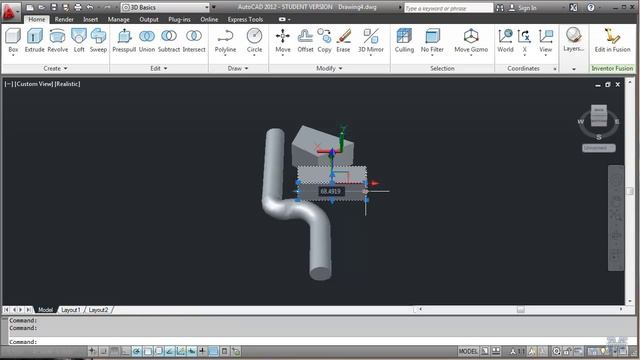Select the Move Gizmo tool
This screenshot has height=360, width=640.
point(471,41)
